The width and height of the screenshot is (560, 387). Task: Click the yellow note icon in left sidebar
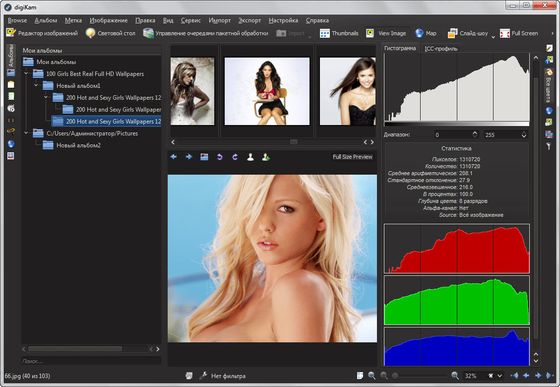point(11,84)
